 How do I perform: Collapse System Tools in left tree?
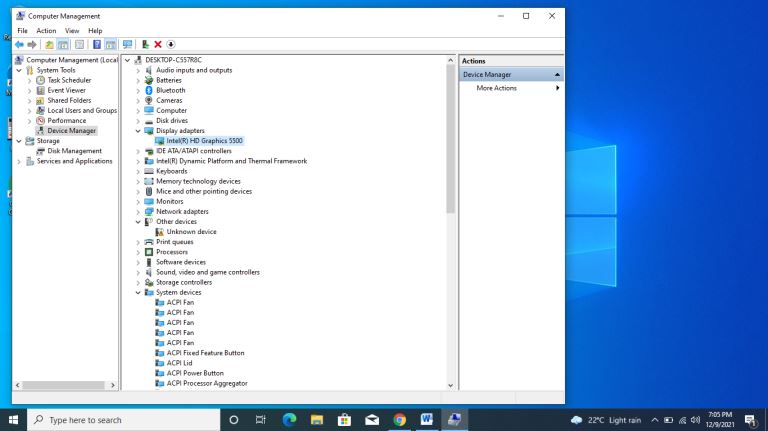(x=19, y=71)
